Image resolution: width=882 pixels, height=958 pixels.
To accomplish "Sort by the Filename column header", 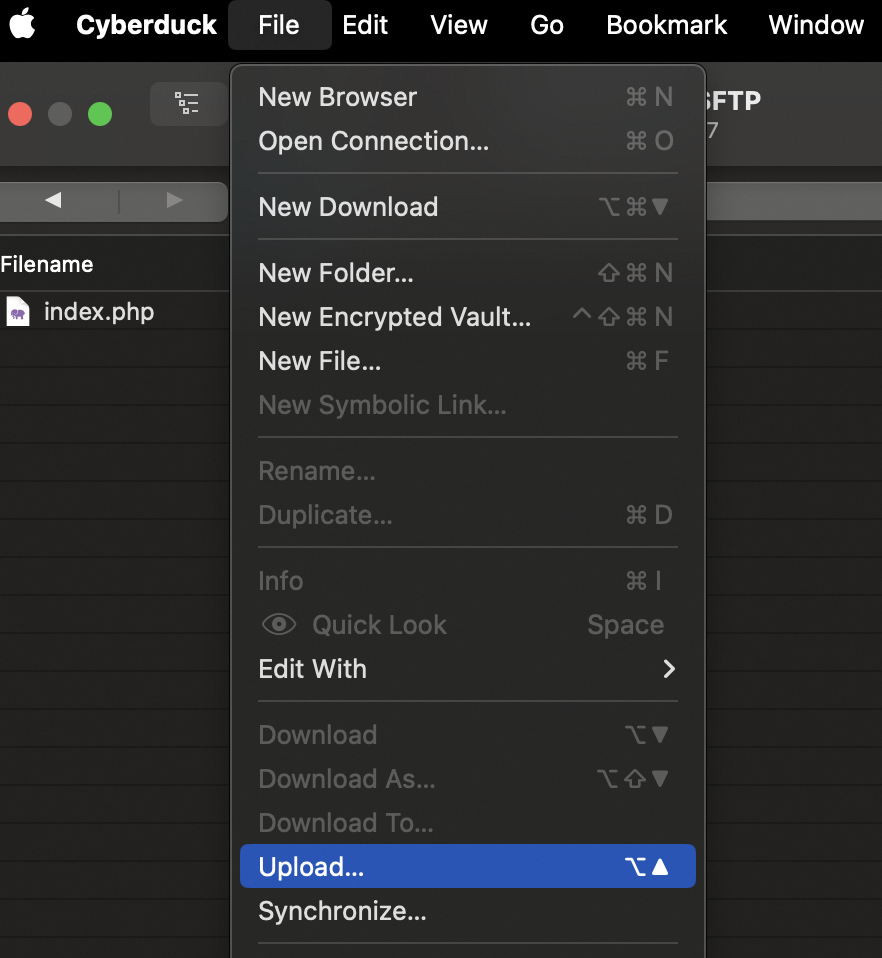I will [x=47, y=265].
